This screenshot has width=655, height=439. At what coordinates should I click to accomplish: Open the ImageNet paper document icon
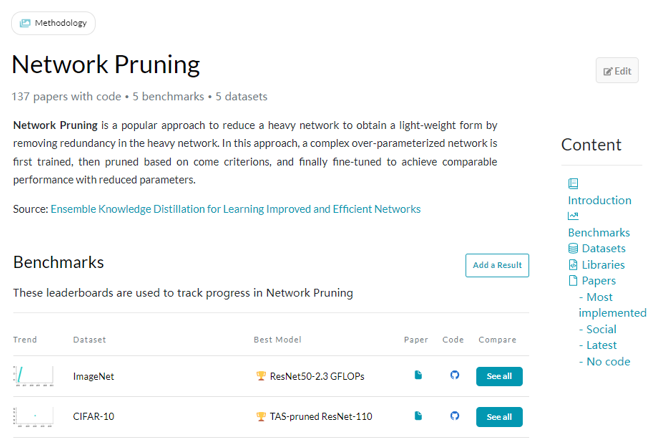[x=418, y=376]
